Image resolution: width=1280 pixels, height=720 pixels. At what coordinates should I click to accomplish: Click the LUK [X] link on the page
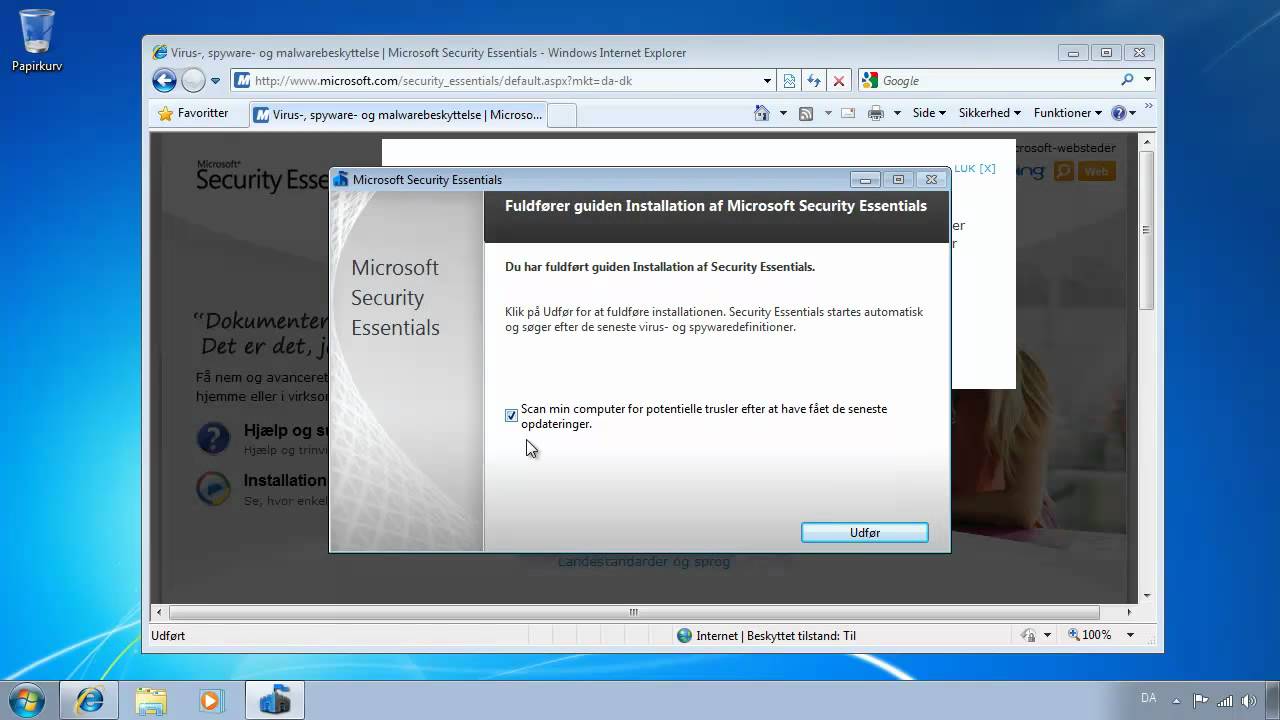tap(975, 168)
